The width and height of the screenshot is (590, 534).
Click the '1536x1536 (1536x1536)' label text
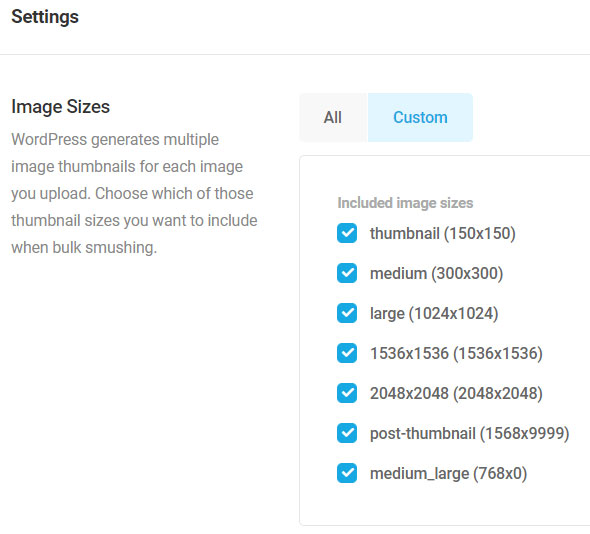coord(456,353)
